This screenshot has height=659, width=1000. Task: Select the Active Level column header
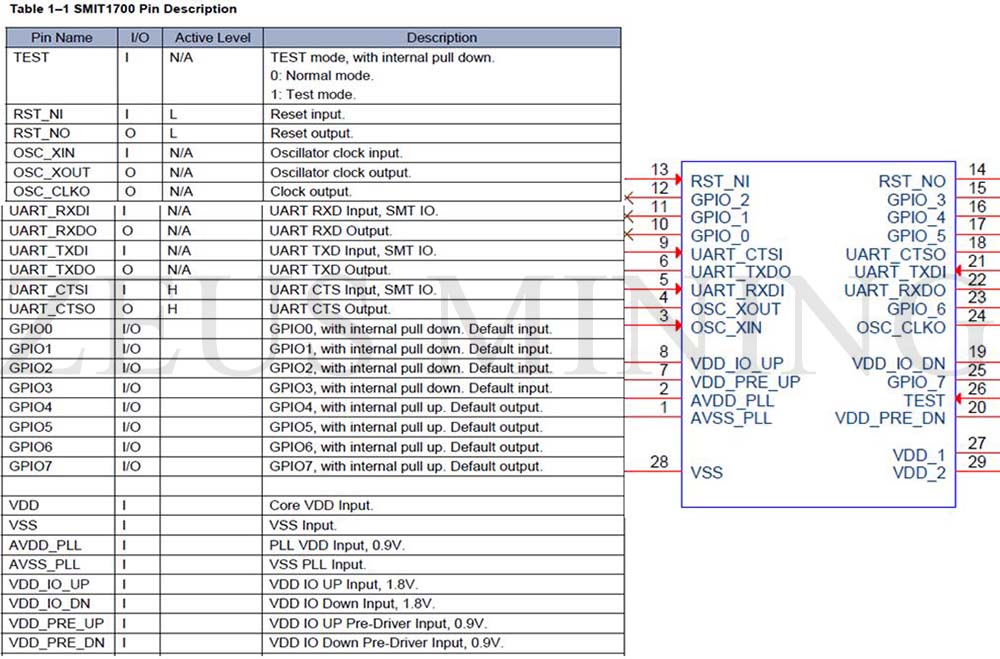tap(211, 37)
